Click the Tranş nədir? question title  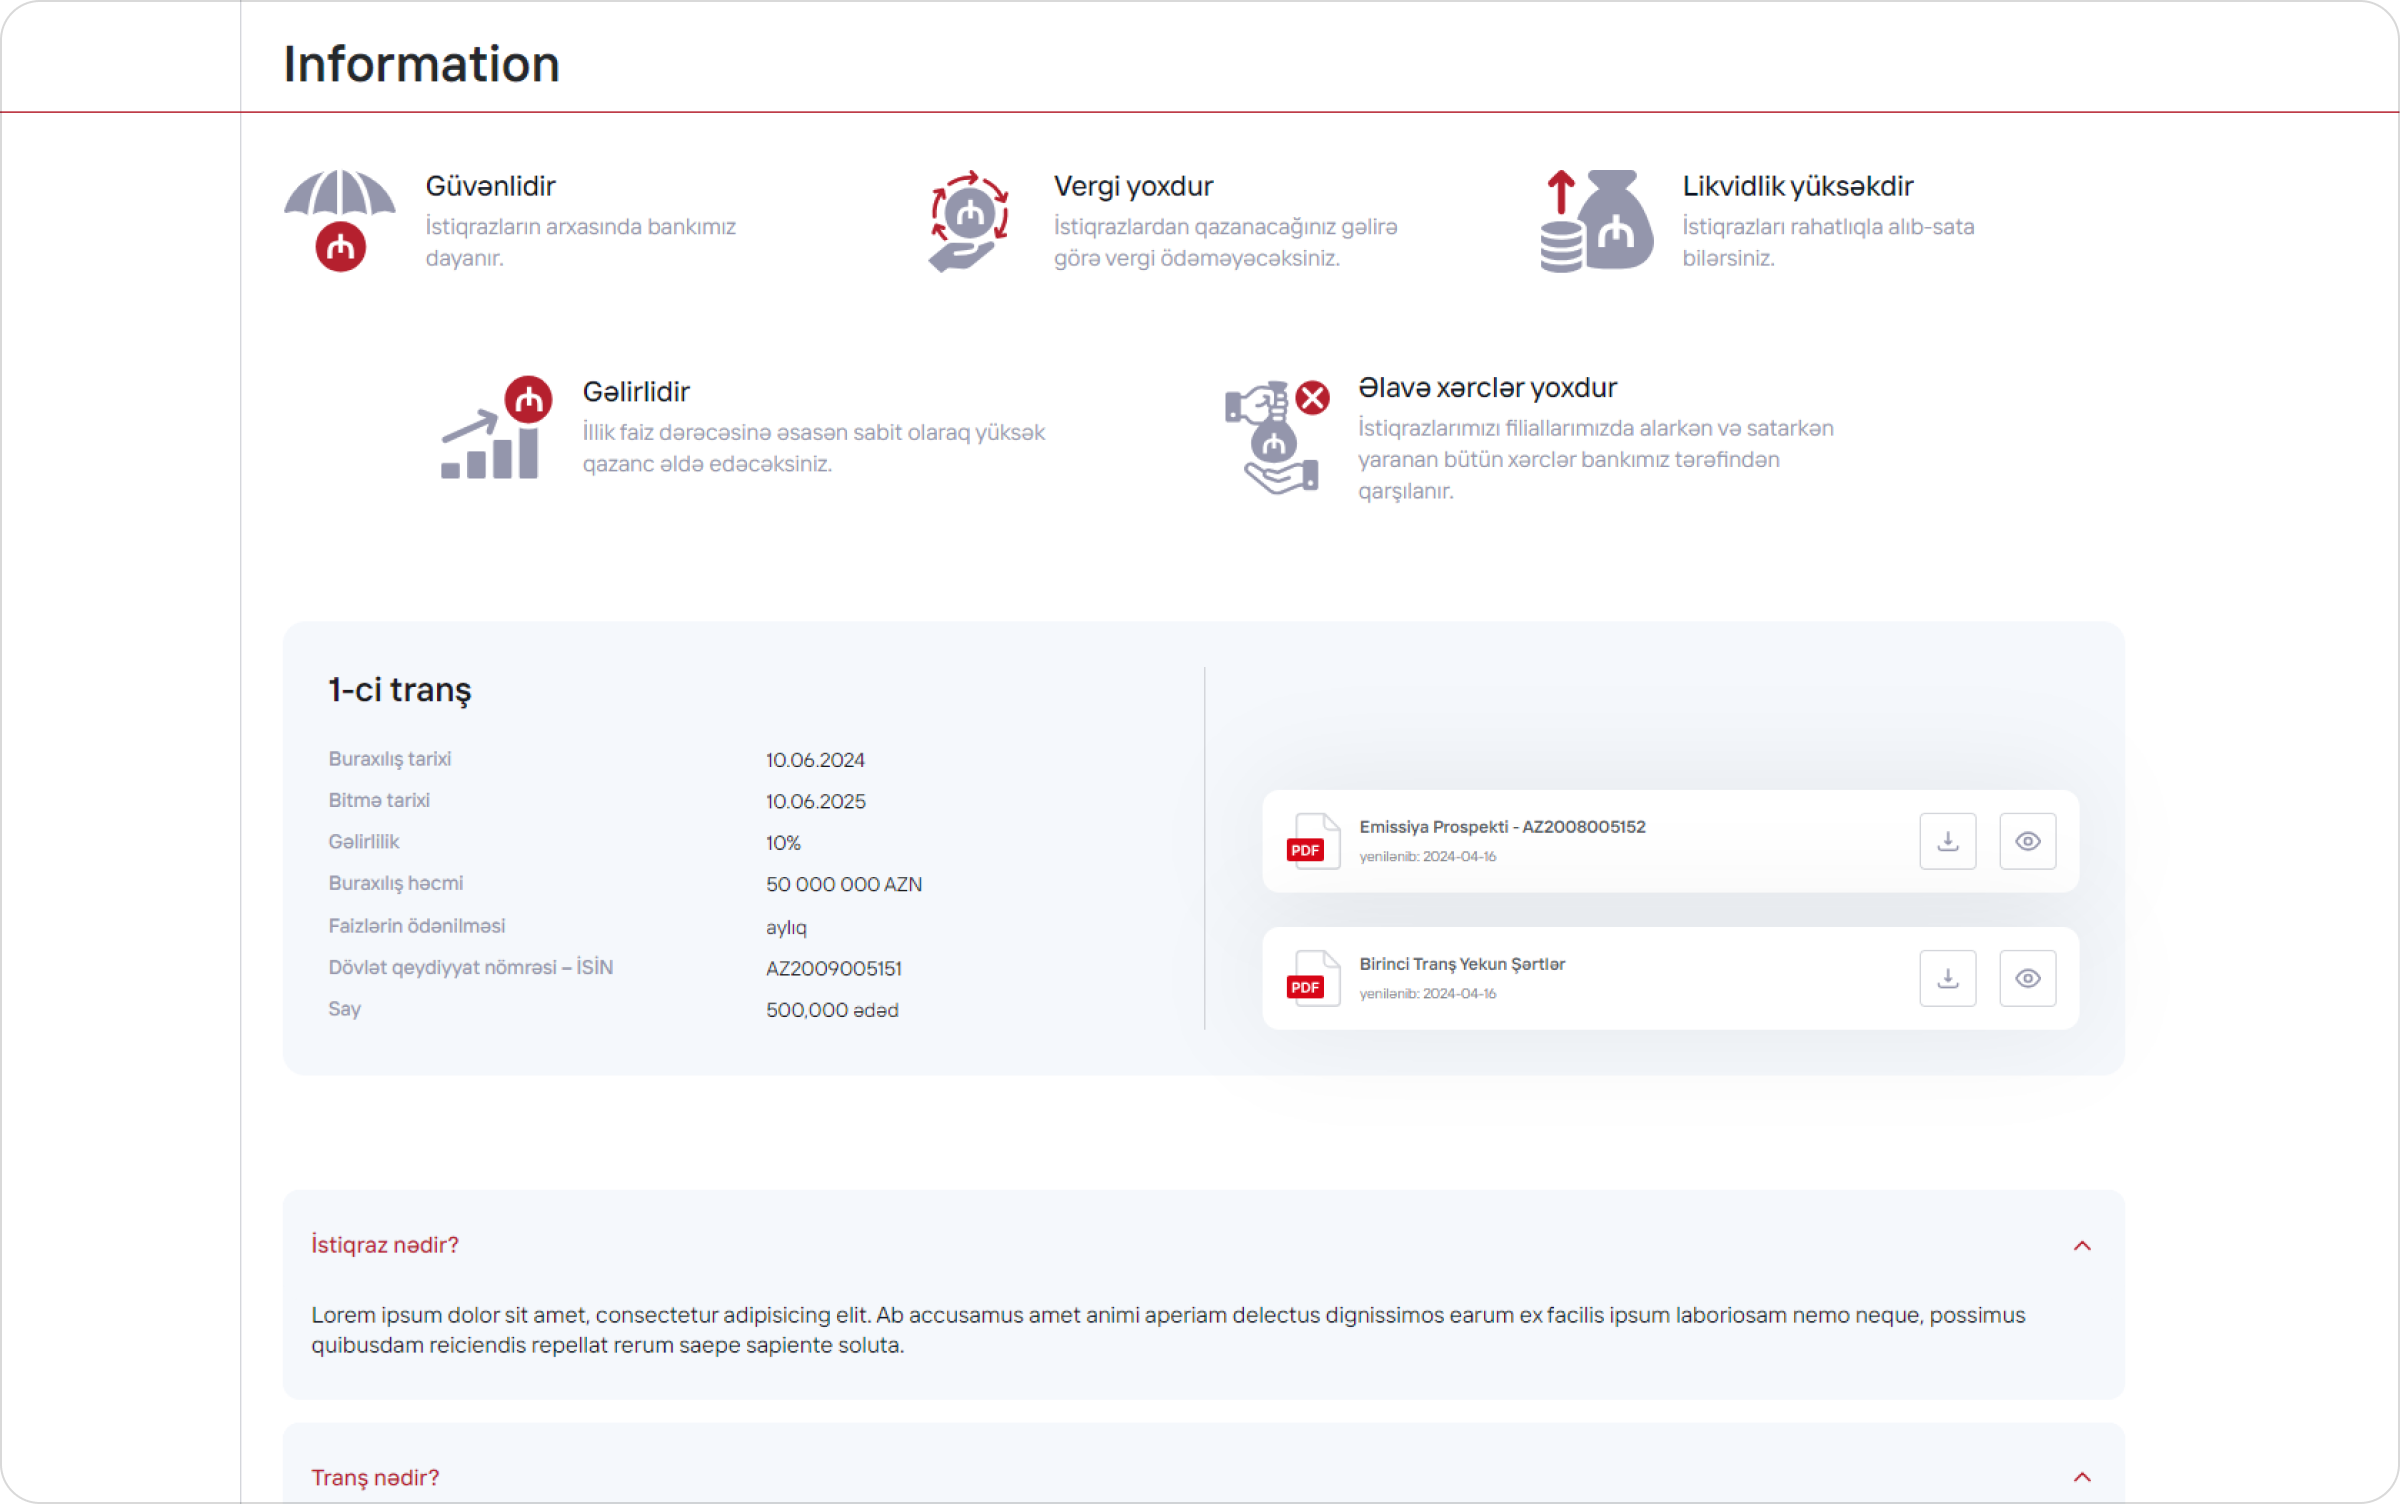(375, 1478)
